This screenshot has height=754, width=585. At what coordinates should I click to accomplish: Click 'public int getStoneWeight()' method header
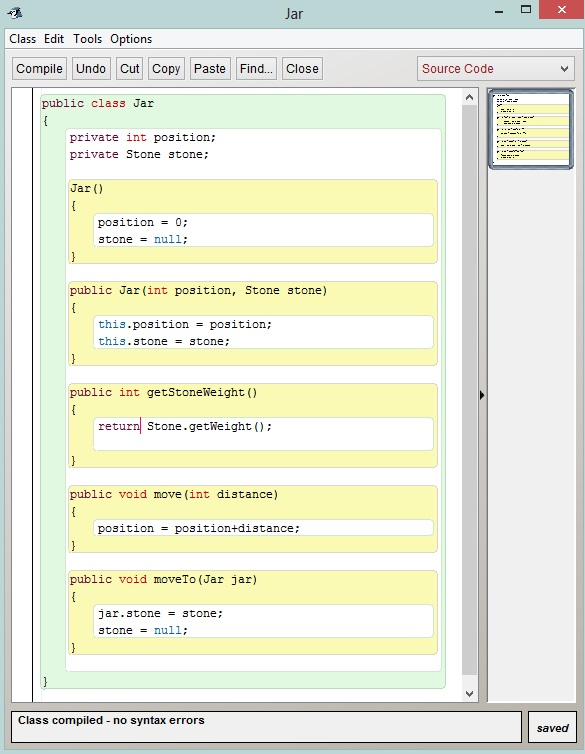click(163, 392)
